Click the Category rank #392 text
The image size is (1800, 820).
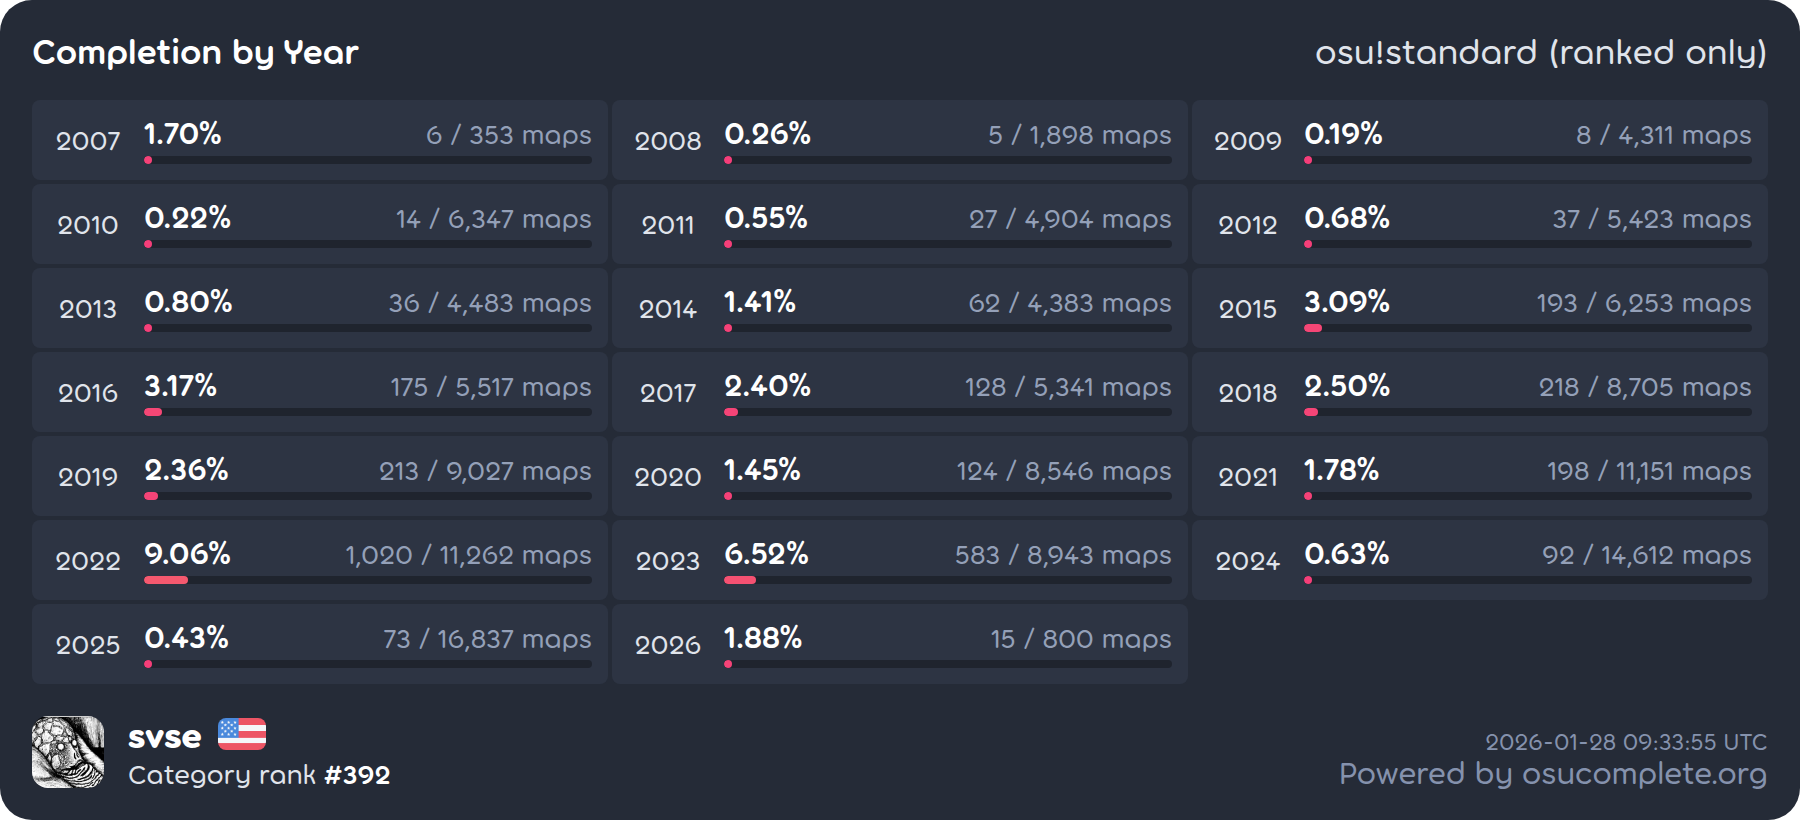coord(259,775)
